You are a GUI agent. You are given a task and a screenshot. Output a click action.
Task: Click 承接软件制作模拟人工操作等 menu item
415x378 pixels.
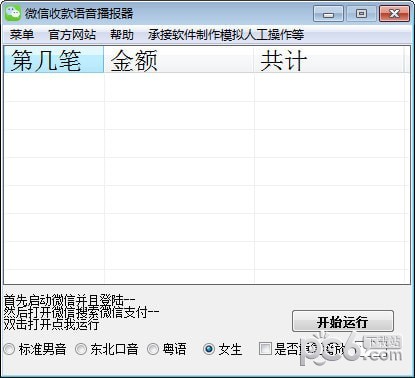click(226, 35)
